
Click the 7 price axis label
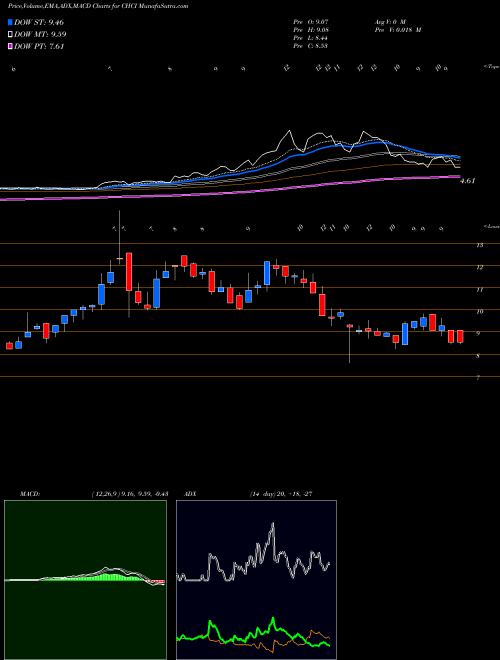(x=478, y=378)
